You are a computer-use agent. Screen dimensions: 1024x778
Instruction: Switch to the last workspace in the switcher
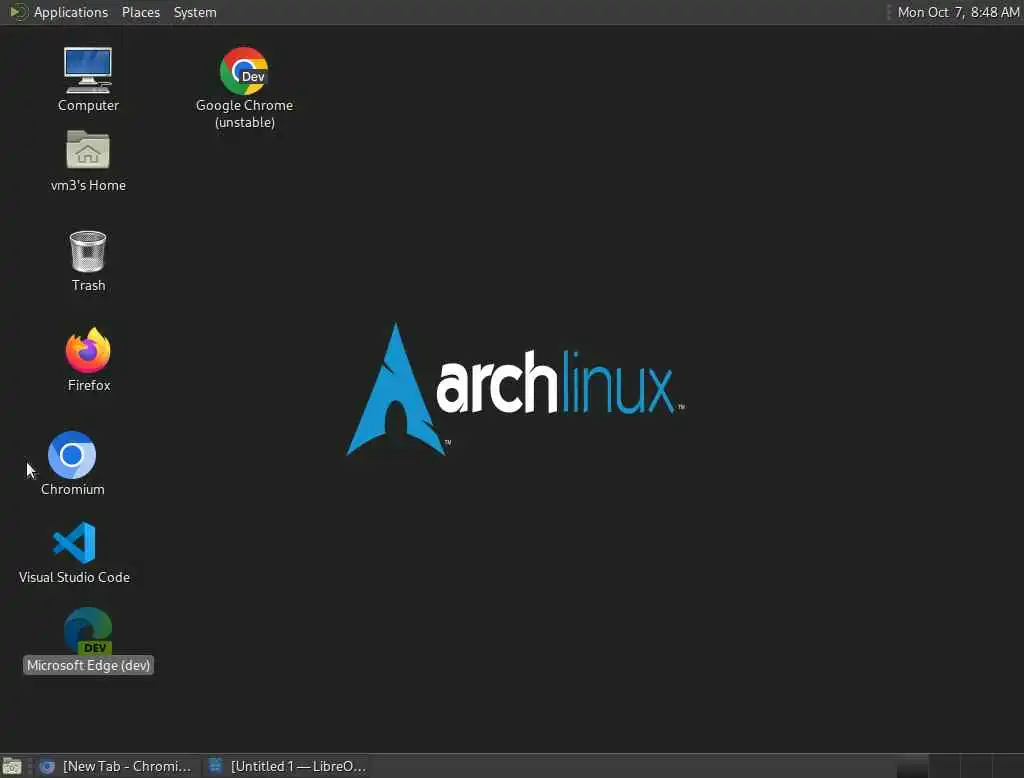1008,766
